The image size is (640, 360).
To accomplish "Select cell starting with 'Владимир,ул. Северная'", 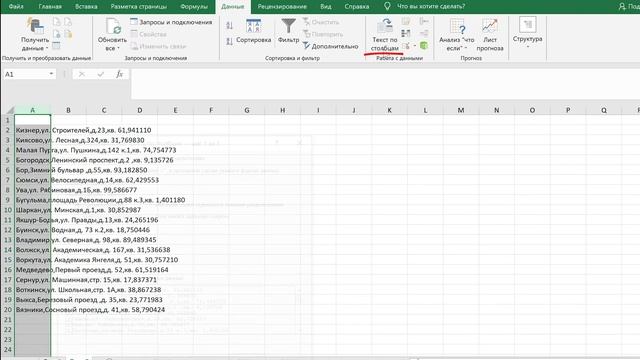I will (x=33, y=240).
